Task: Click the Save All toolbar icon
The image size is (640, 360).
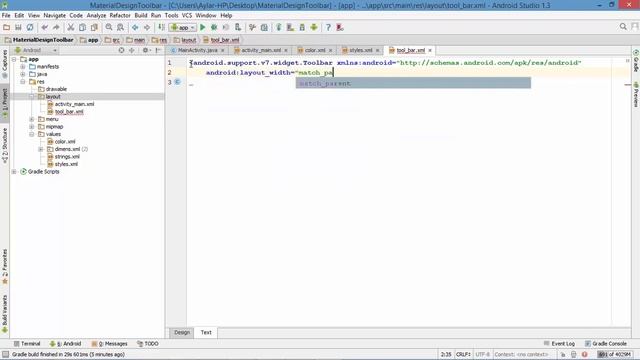Action: 18,27
